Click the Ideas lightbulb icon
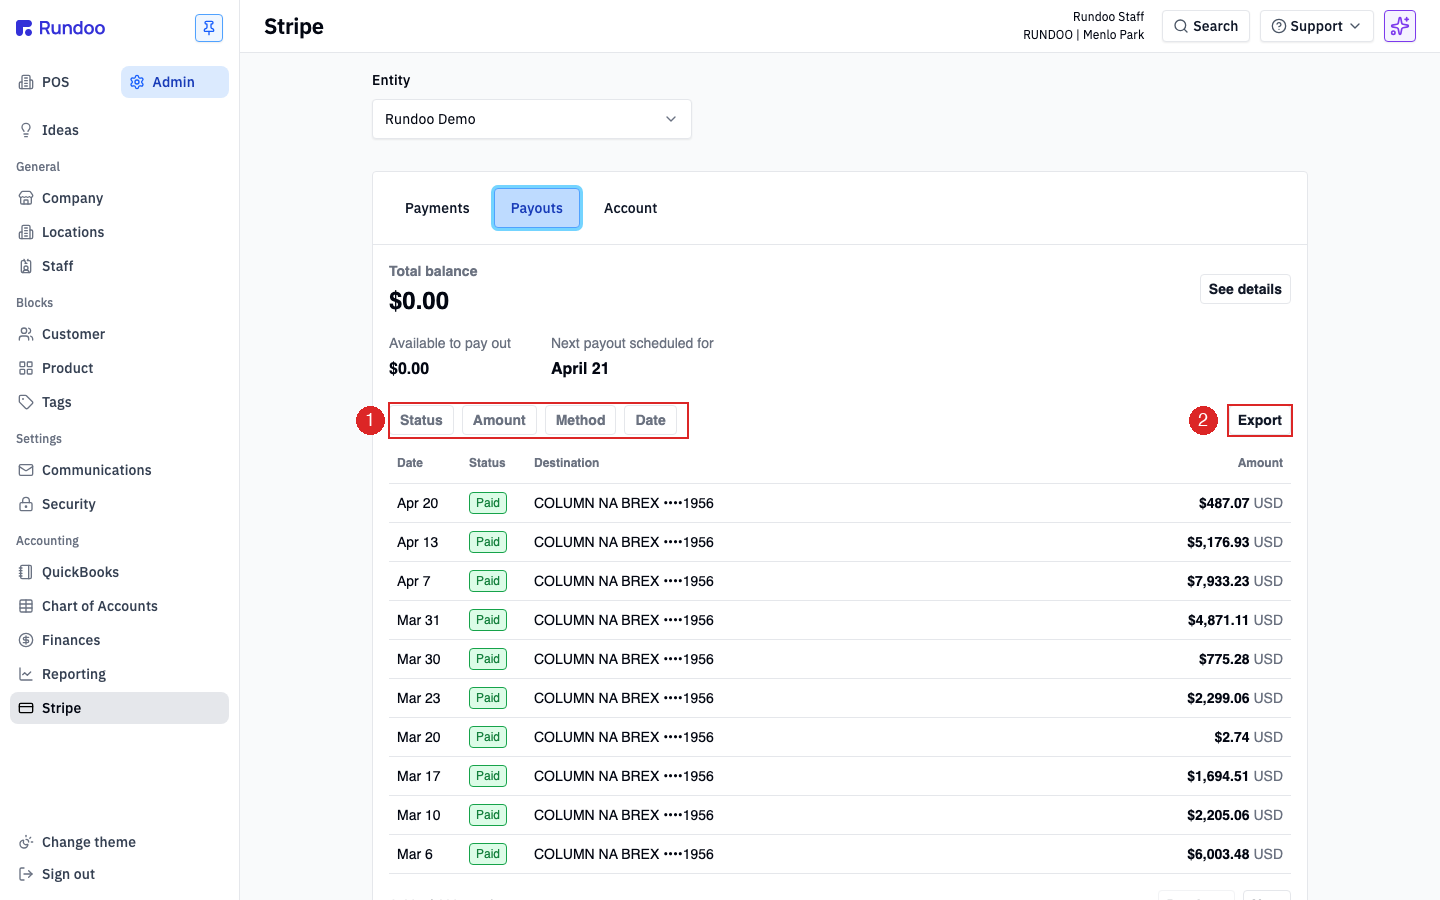Screen dimensions: 1440x900 [x=26, y=130]
